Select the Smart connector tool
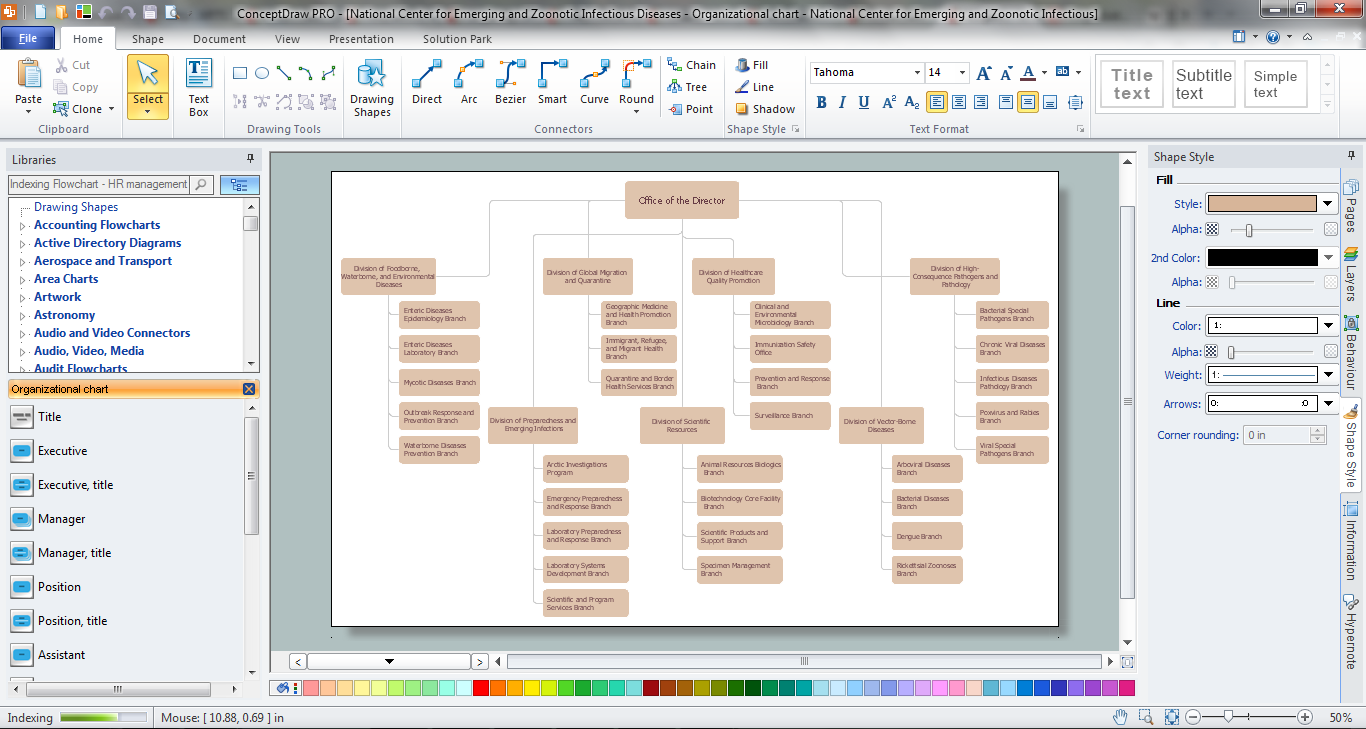The height and width of the screenshot is (729, 1366). 552,82
